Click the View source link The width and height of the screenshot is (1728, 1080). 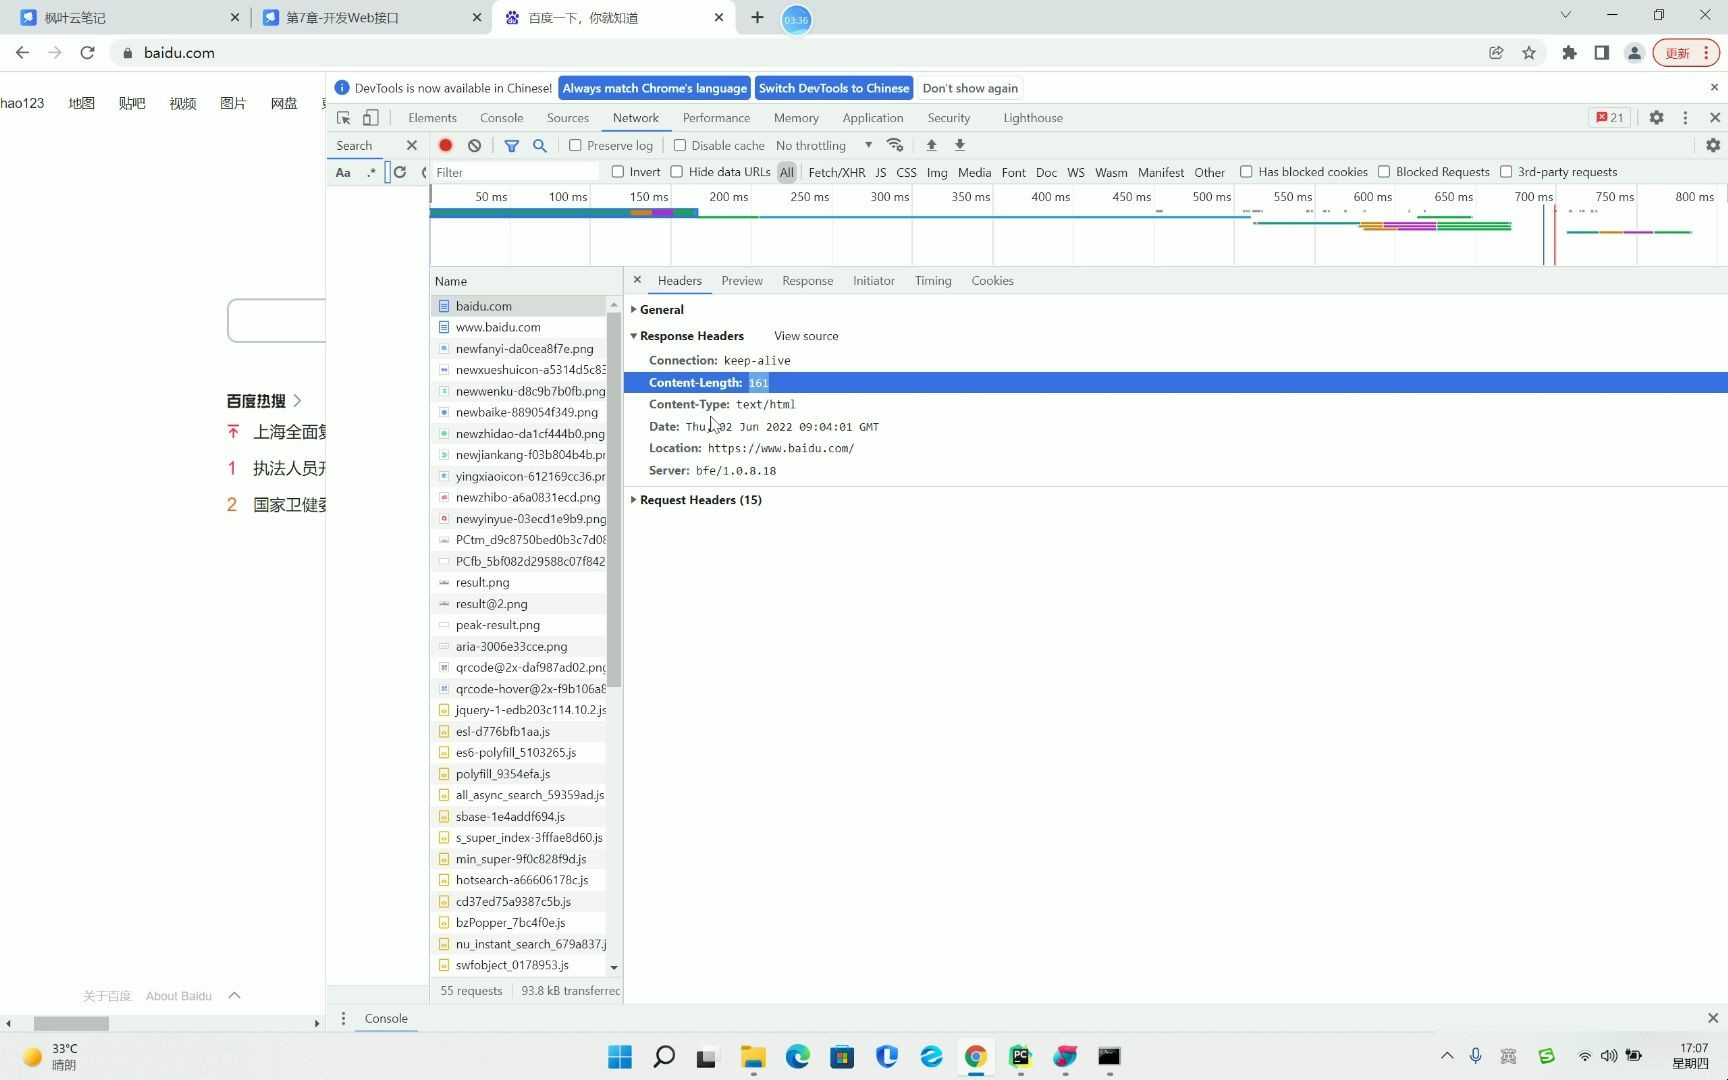point(805,336)
